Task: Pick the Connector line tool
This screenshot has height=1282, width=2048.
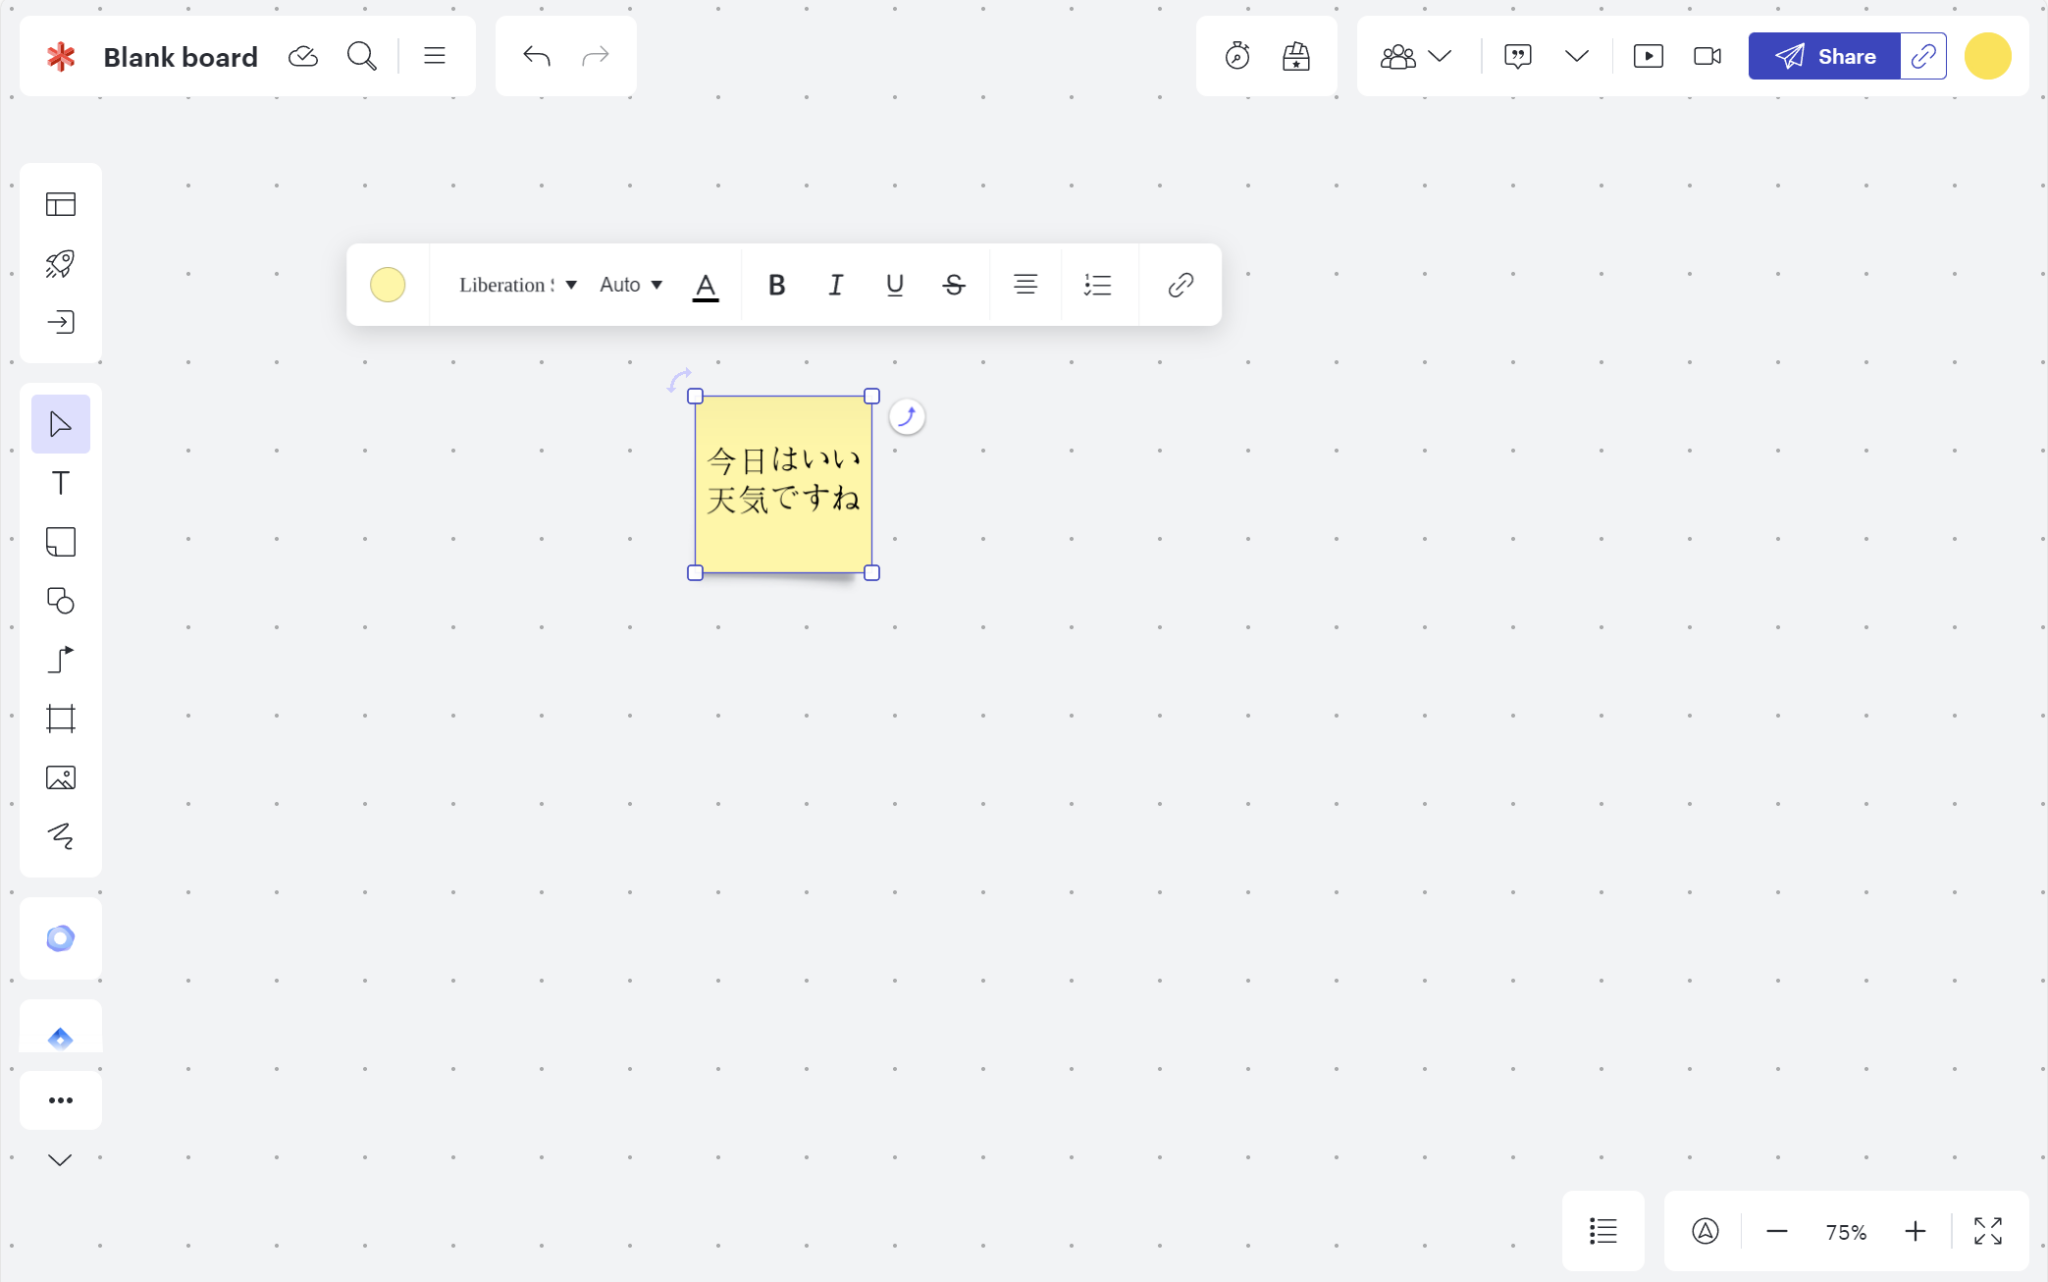Action: [60, 660]
